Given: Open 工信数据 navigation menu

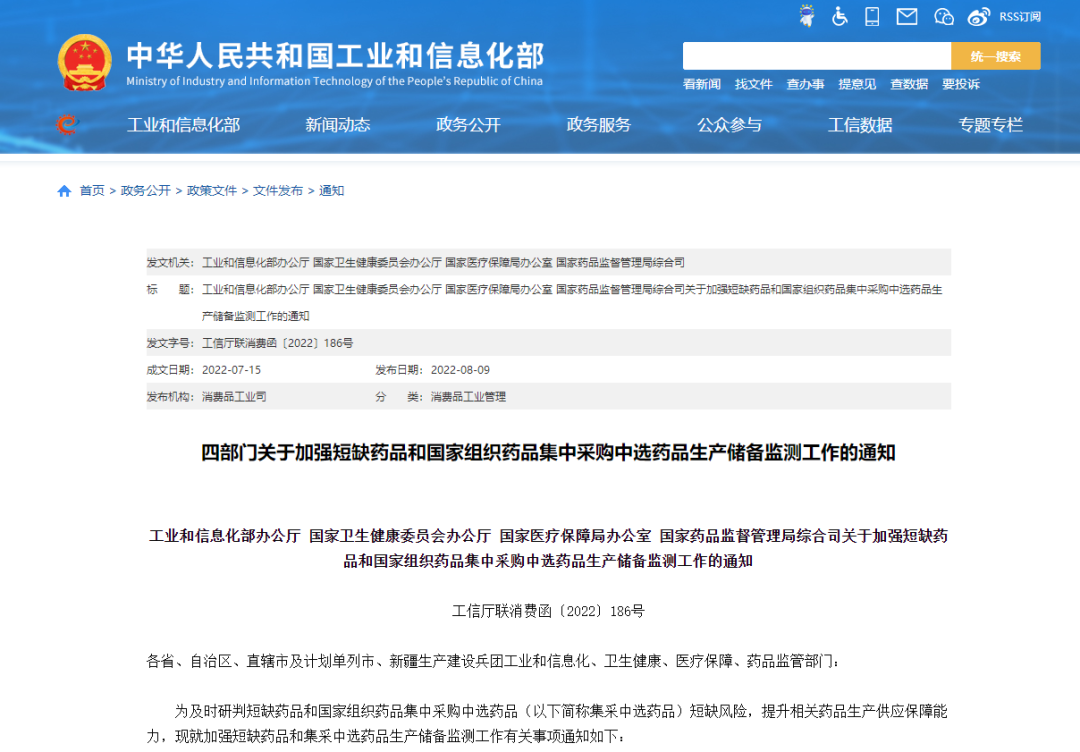Looking at the screenshot, I should [860, 125].
